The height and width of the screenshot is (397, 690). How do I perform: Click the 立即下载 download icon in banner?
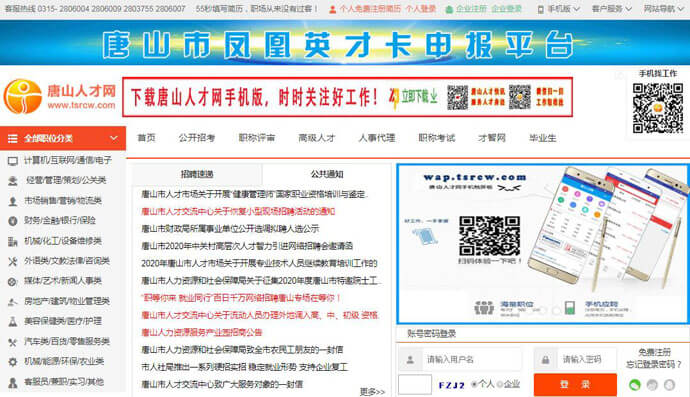coord(434,96)
